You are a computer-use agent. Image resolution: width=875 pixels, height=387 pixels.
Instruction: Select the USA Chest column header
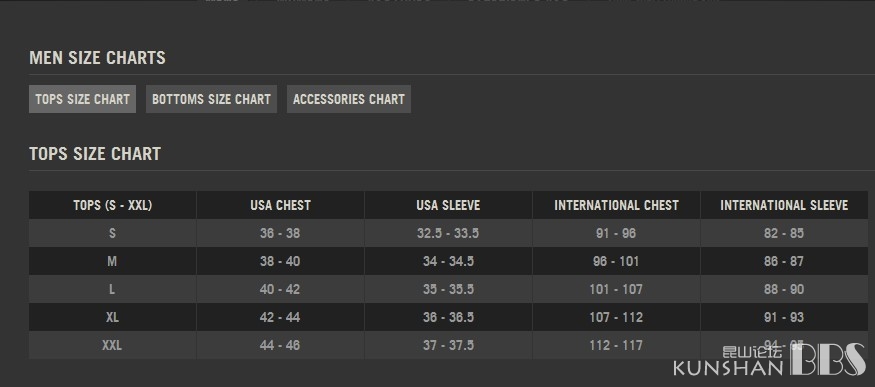280,205
